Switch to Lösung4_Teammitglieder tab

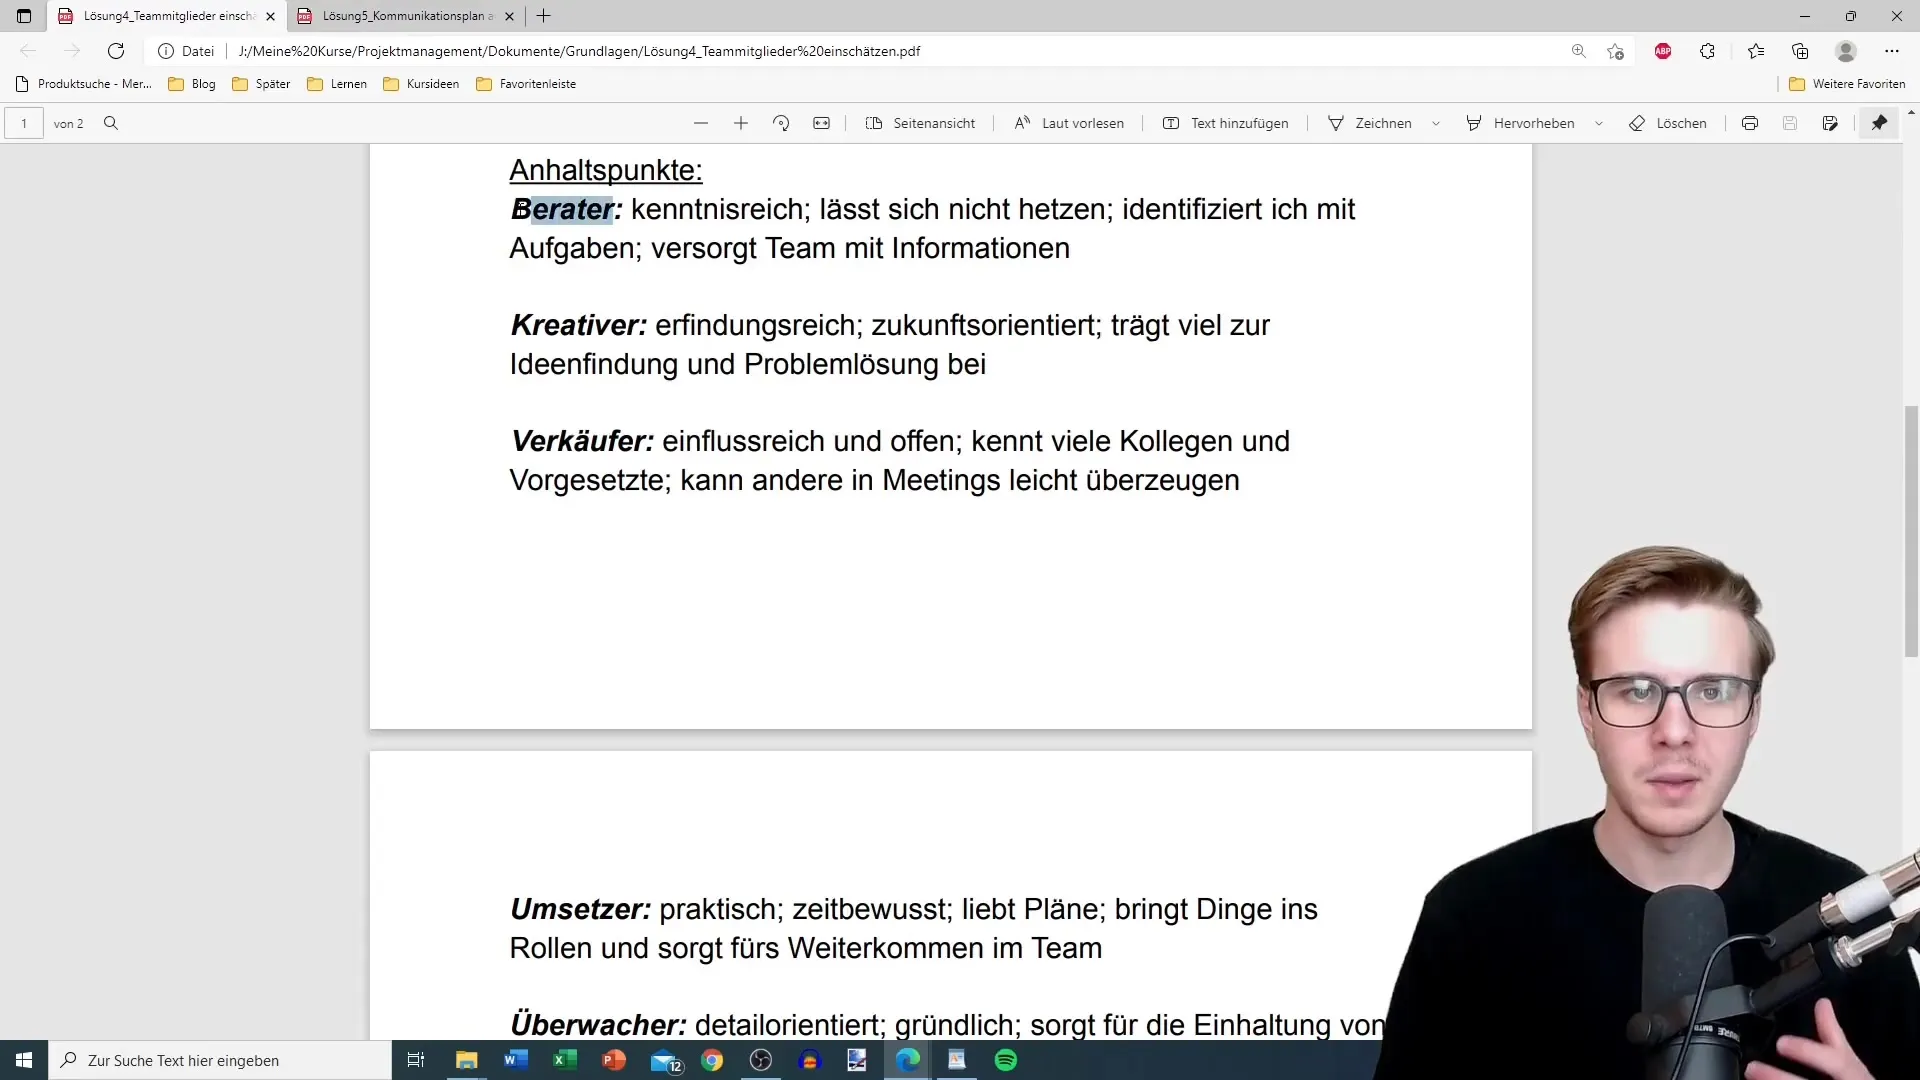[x=169, y=16]
